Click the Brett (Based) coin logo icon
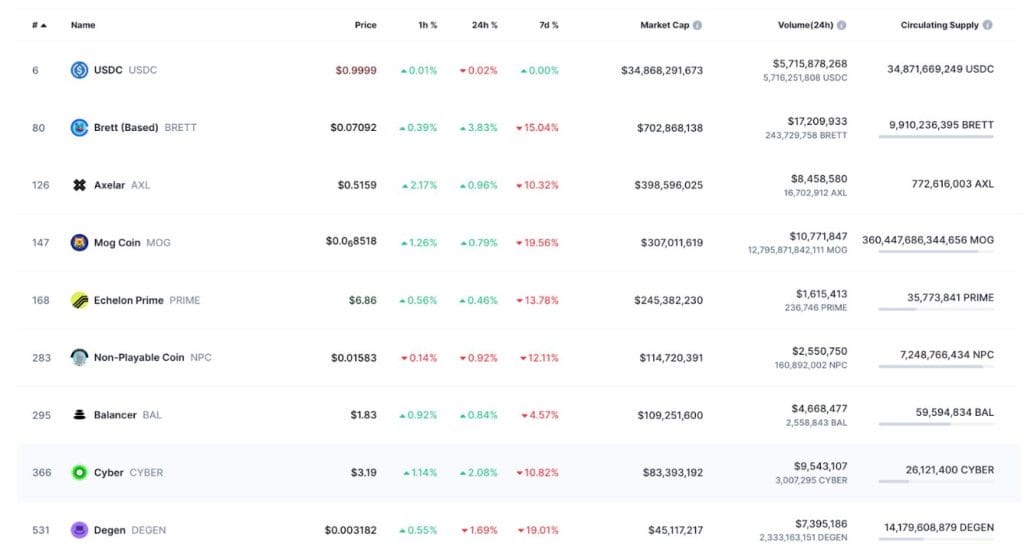This screenshot has width=1024, height=560. click(79, 127)
